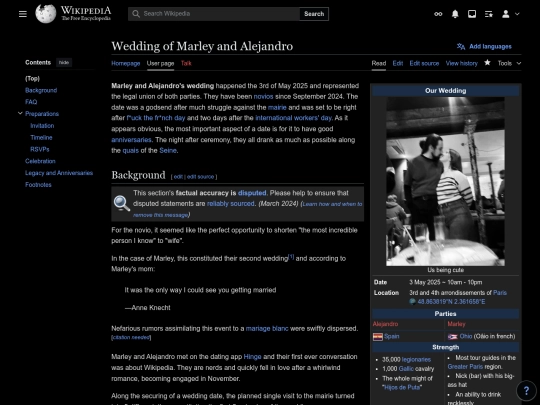Click the Add languages link
The image size is (540, 405).
coord(490,46)
